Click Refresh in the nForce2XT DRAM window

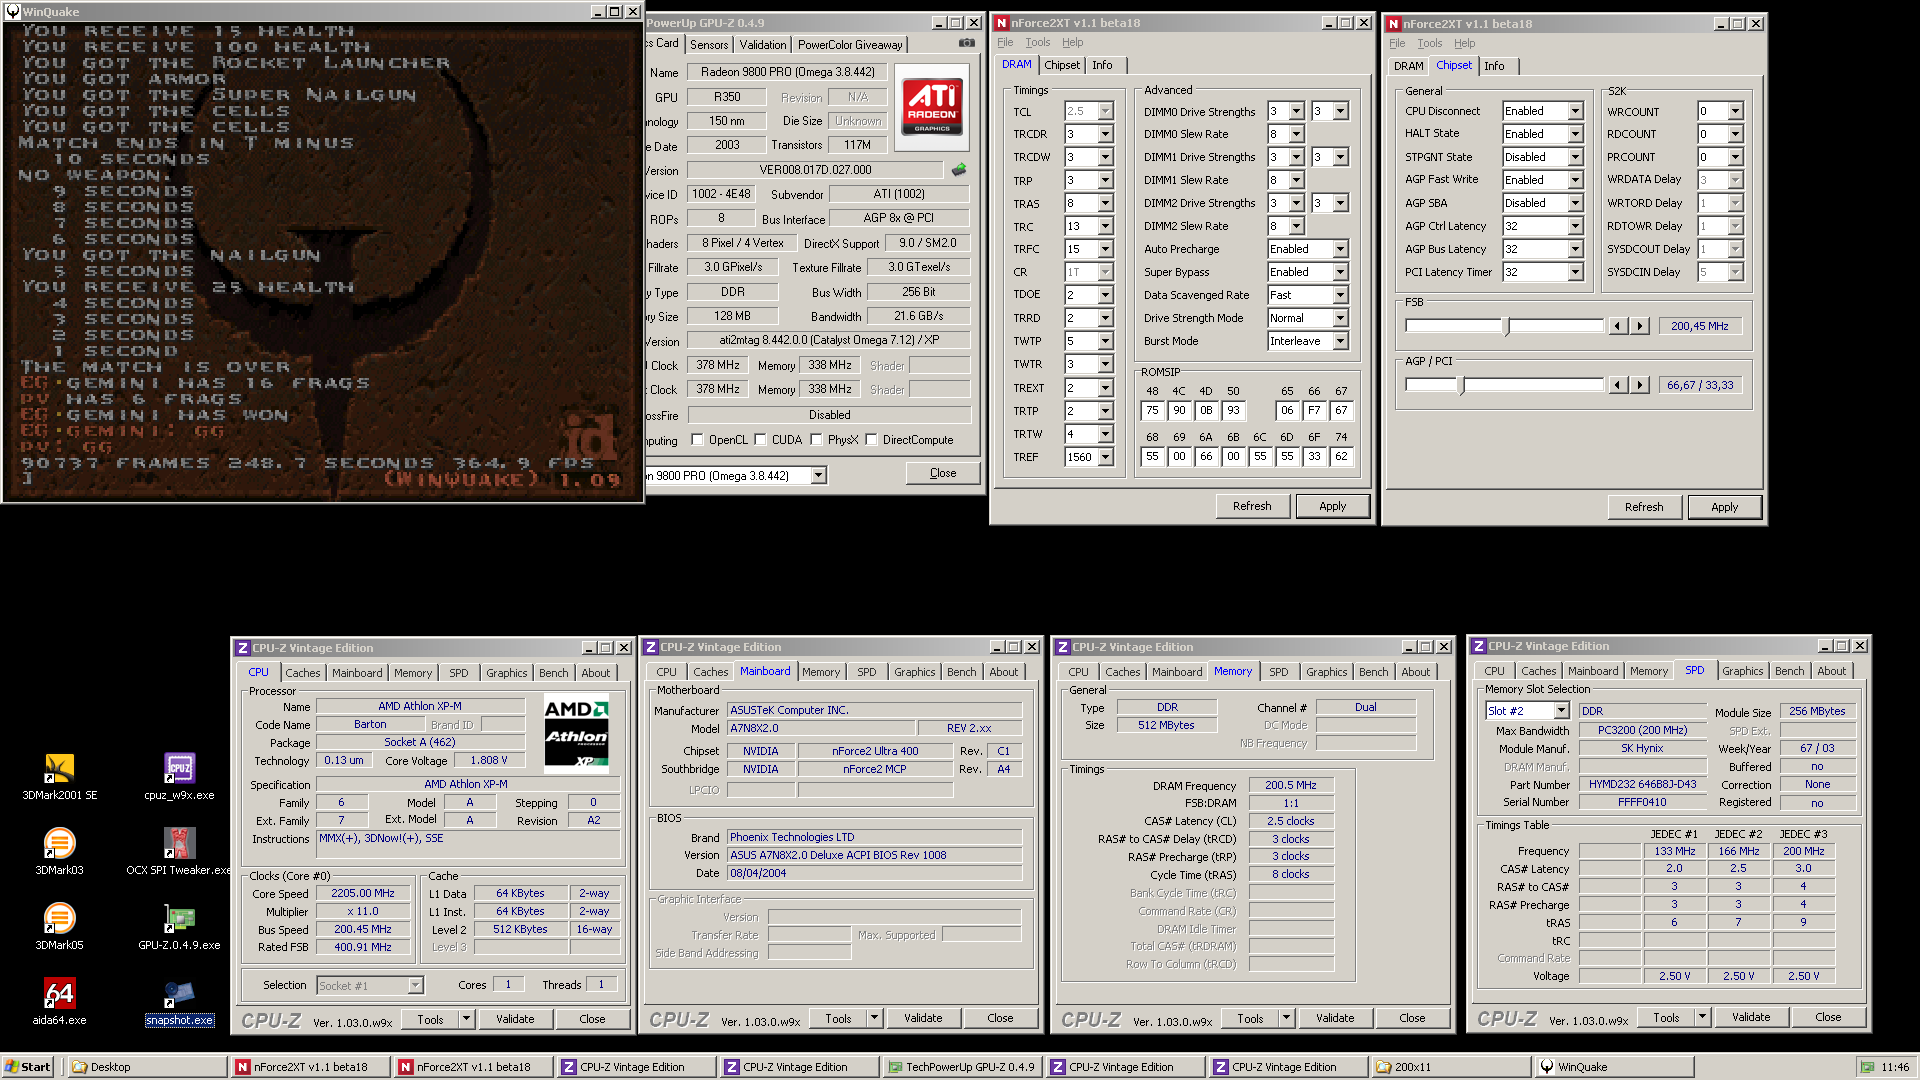1252,506
